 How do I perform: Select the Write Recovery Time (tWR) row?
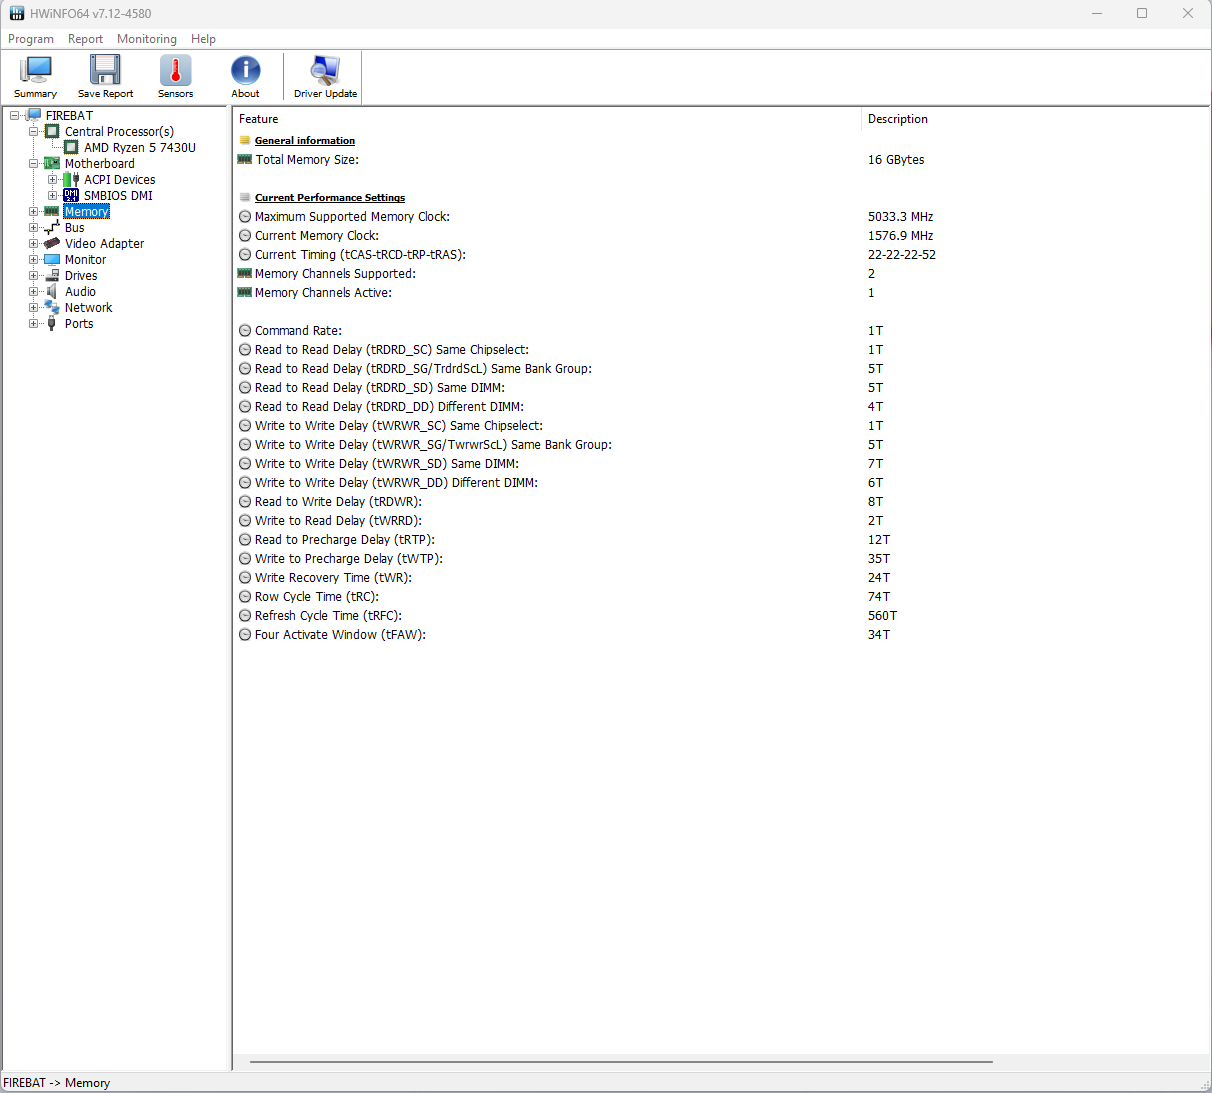pos(721,578)
